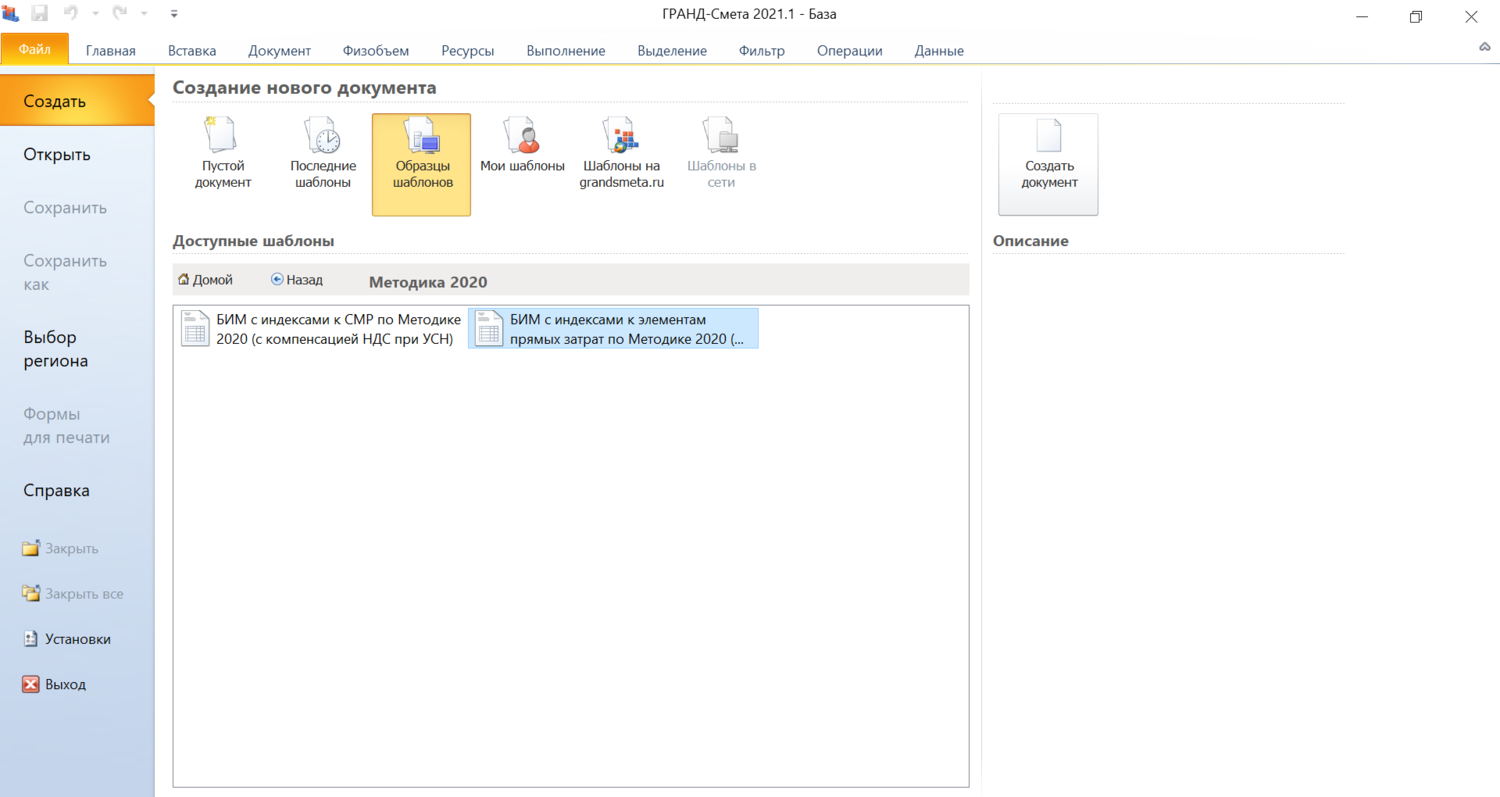Select template БИМ с индексами к СМР
Viewport: 1500px width, 797px height.
click(x=321, y=328)
